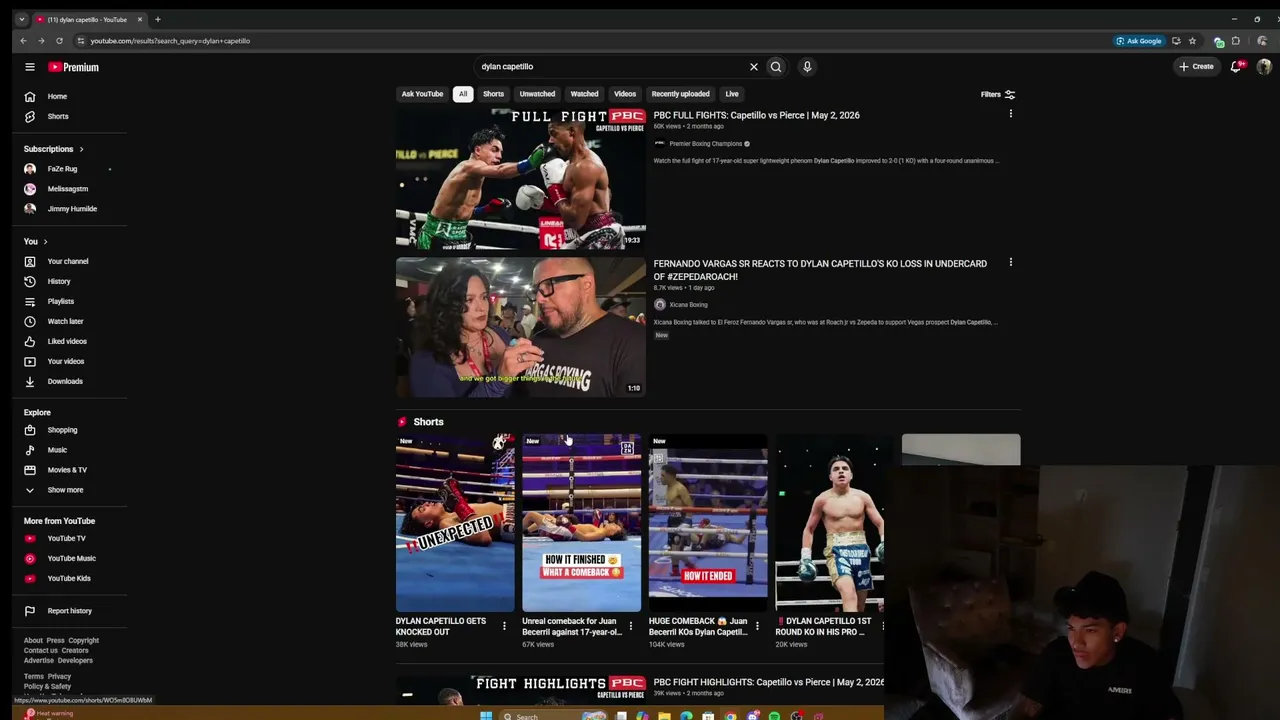Go to the YouTube Premium logo home
Screen dimensions: 1280x720
pyautogui.click(x=74, y=67)
